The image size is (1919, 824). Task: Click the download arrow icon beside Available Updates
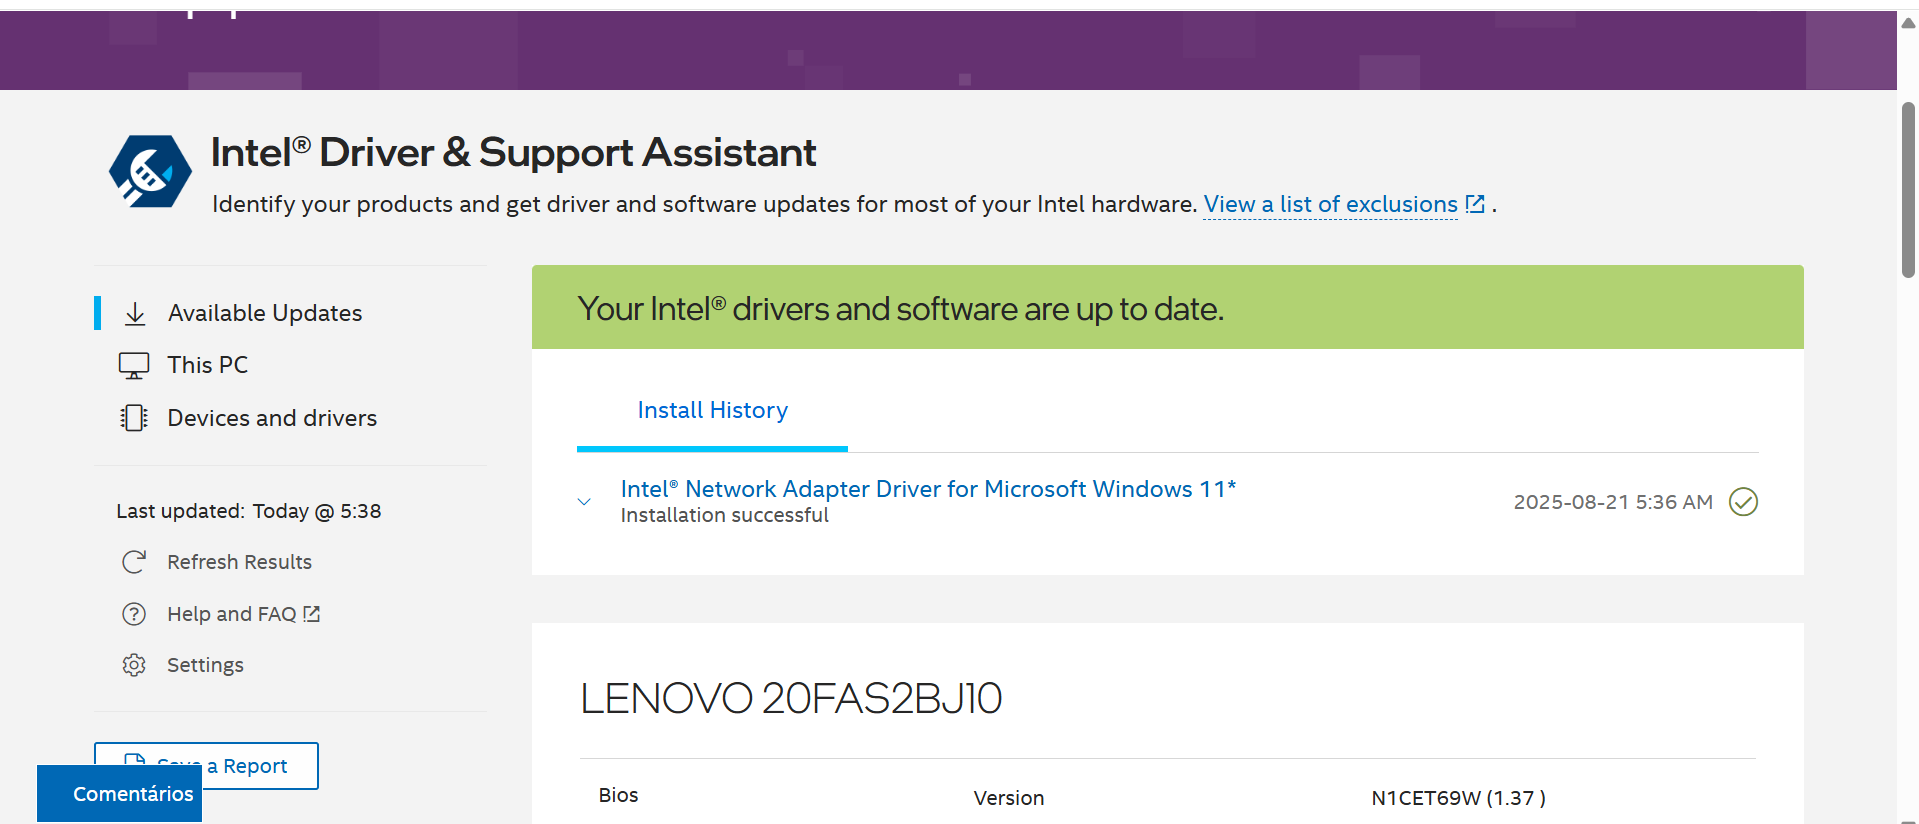135,314
